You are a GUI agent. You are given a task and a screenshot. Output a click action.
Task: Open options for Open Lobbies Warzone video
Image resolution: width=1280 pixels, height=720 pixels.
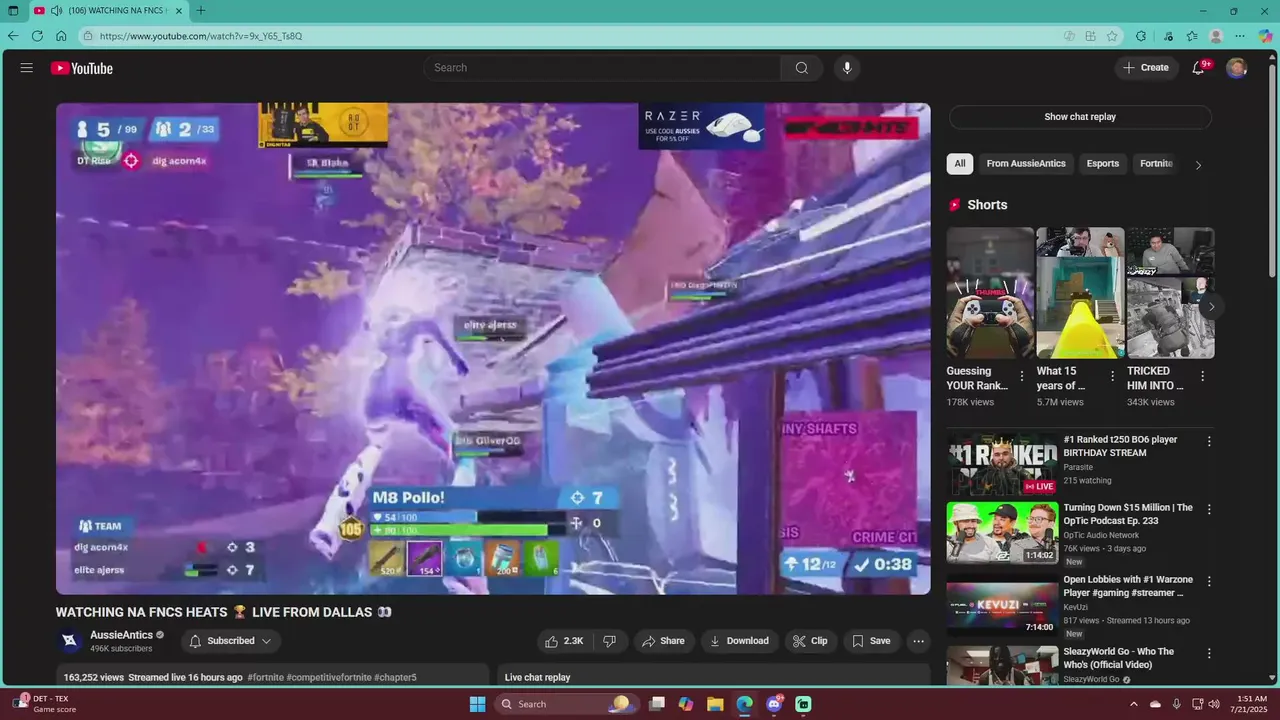(x=1209, y=581)
